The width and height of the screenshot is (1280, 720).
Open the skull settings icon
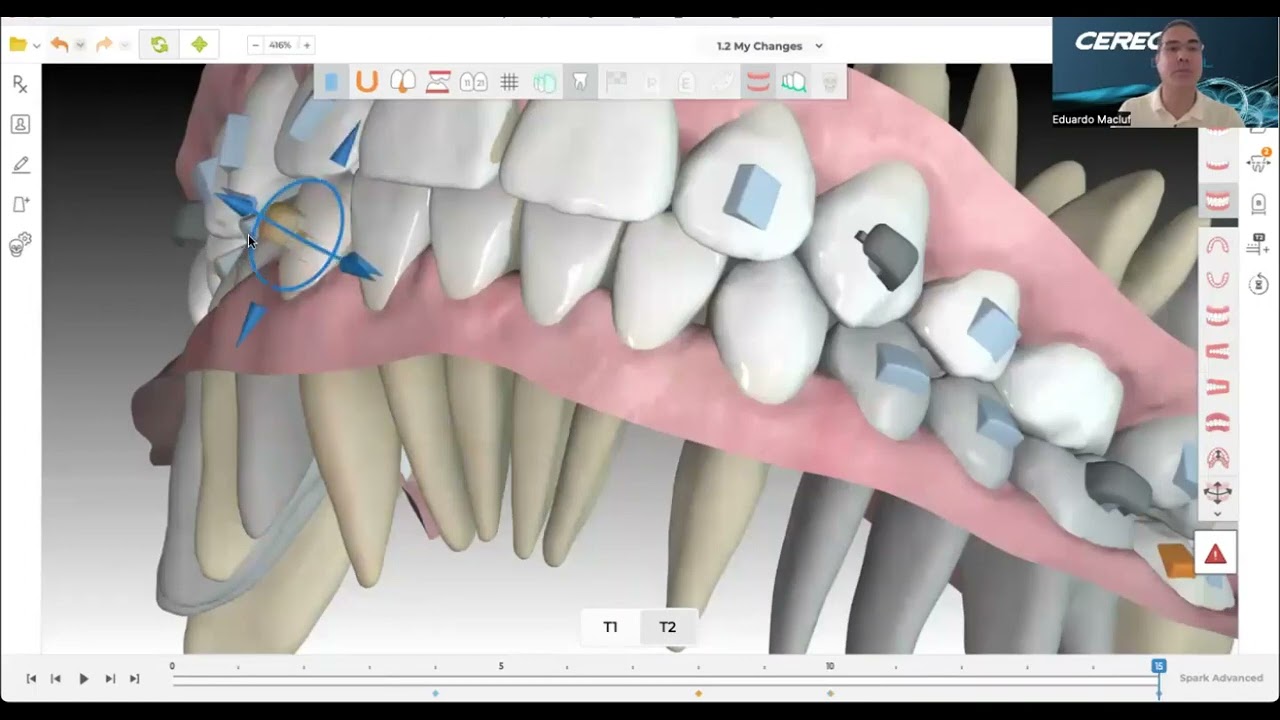click(x=20, y=244)
